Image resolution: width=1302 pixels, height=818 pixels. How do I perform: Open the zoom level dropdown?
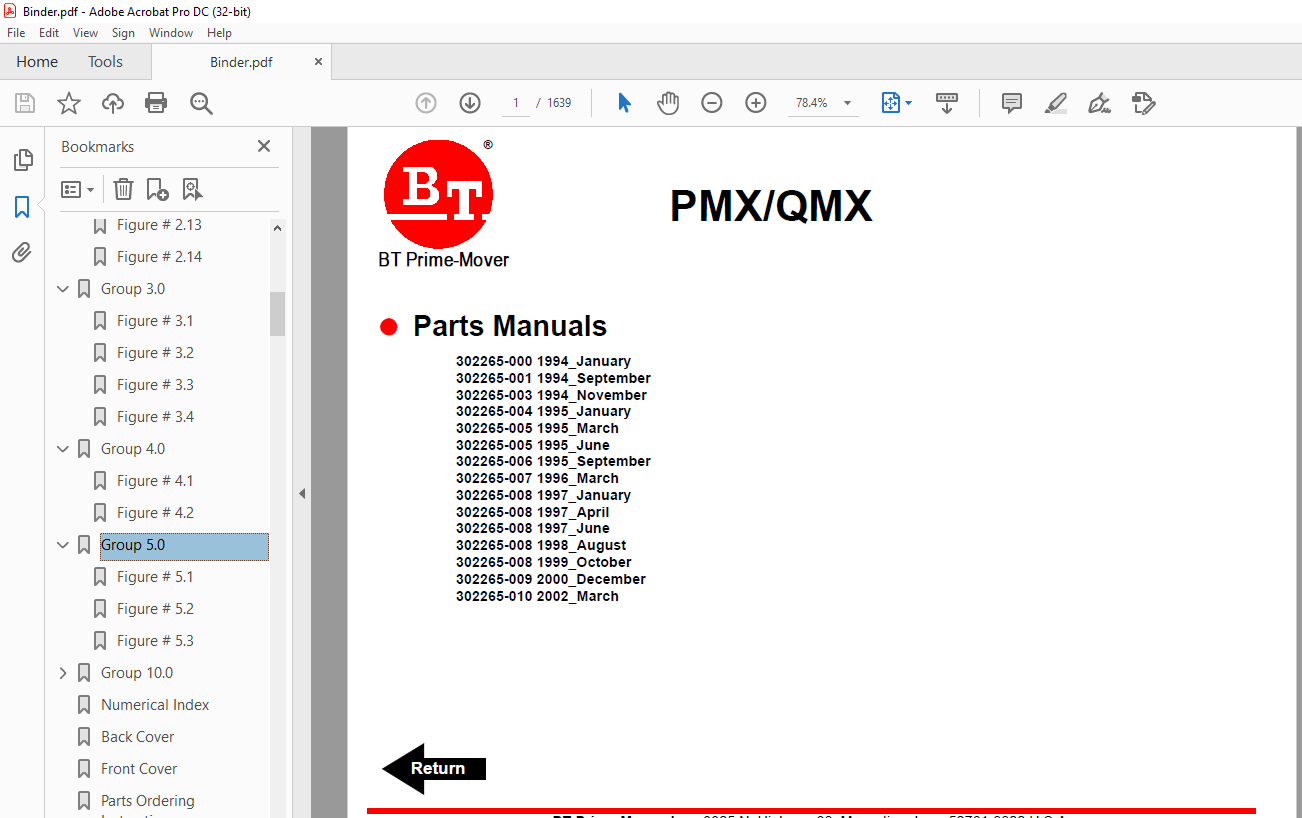tap(848, 103)
